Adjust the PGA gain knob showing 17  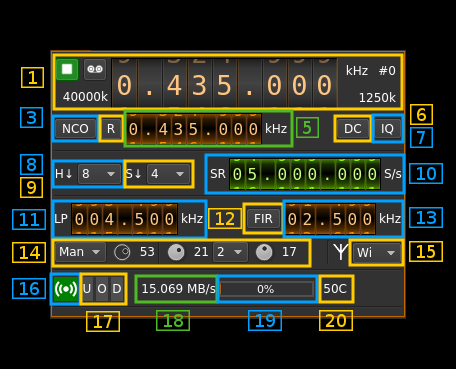264,252
